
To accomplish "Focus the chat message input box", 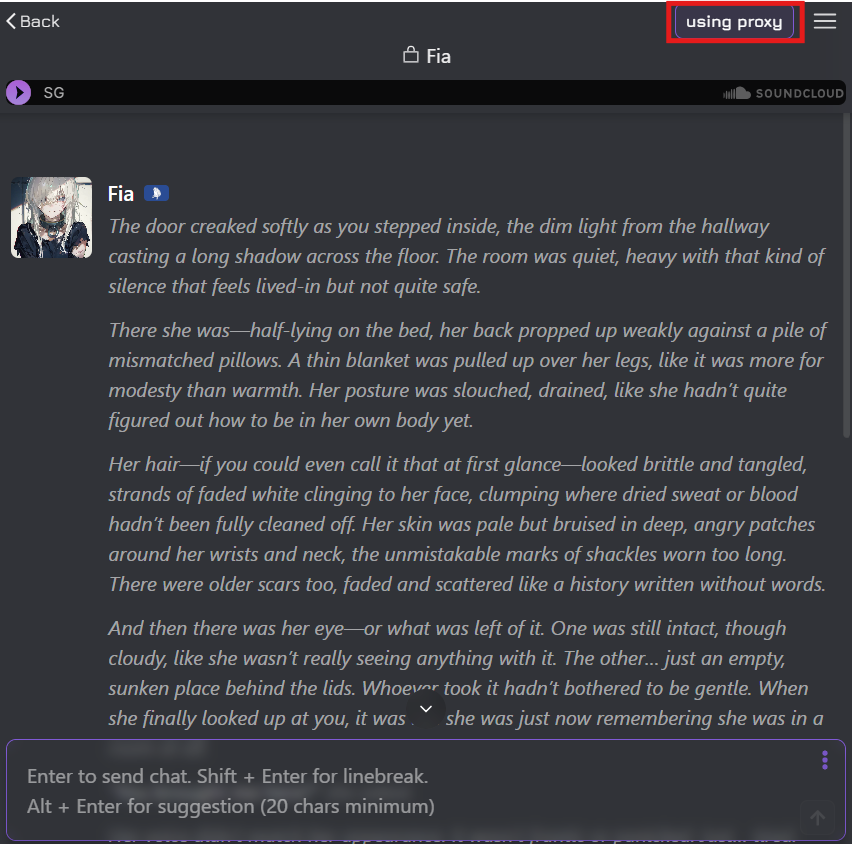I will point(413,791).
